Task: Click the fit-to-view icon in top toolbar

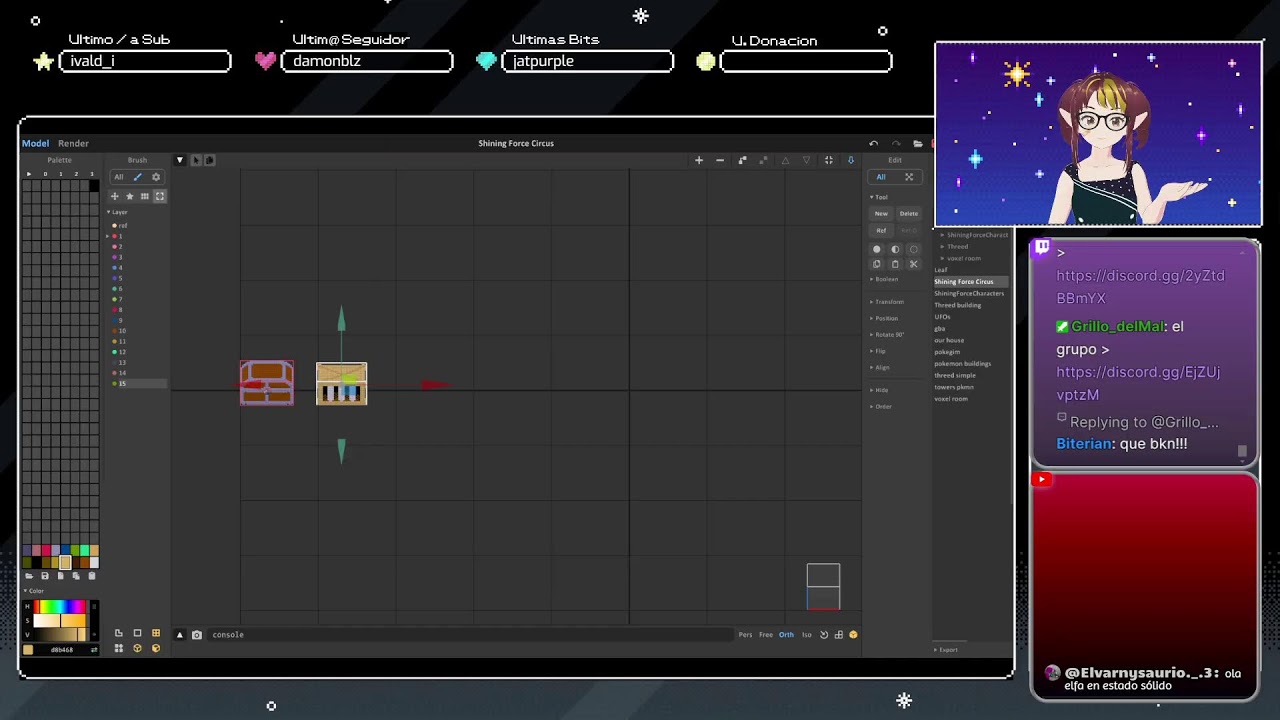Action: [828, 160]
